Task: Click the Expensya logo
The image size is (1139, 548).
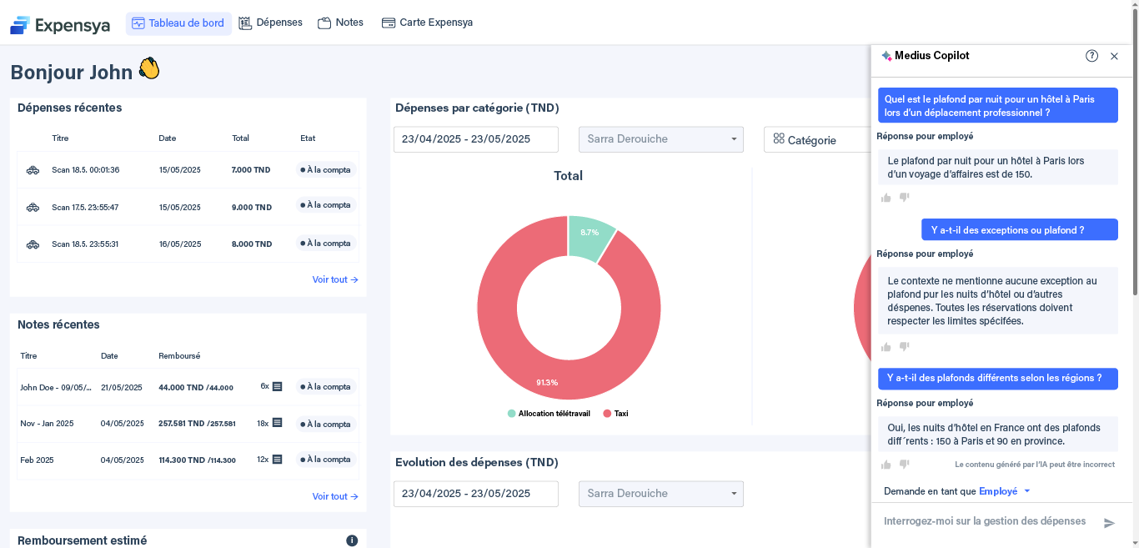Action: point(60,24)
